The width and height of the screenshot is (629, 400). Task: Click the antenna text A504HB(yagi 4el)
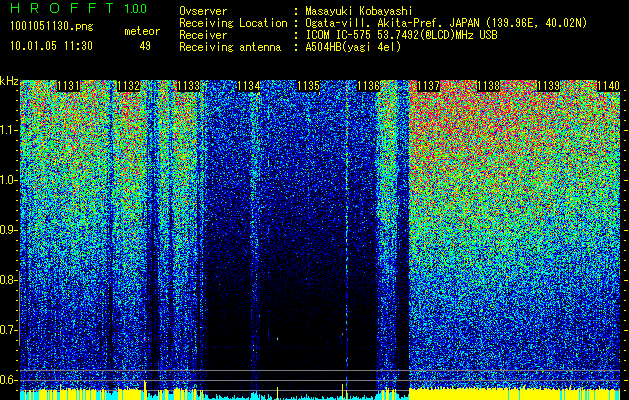pos(353,47)
